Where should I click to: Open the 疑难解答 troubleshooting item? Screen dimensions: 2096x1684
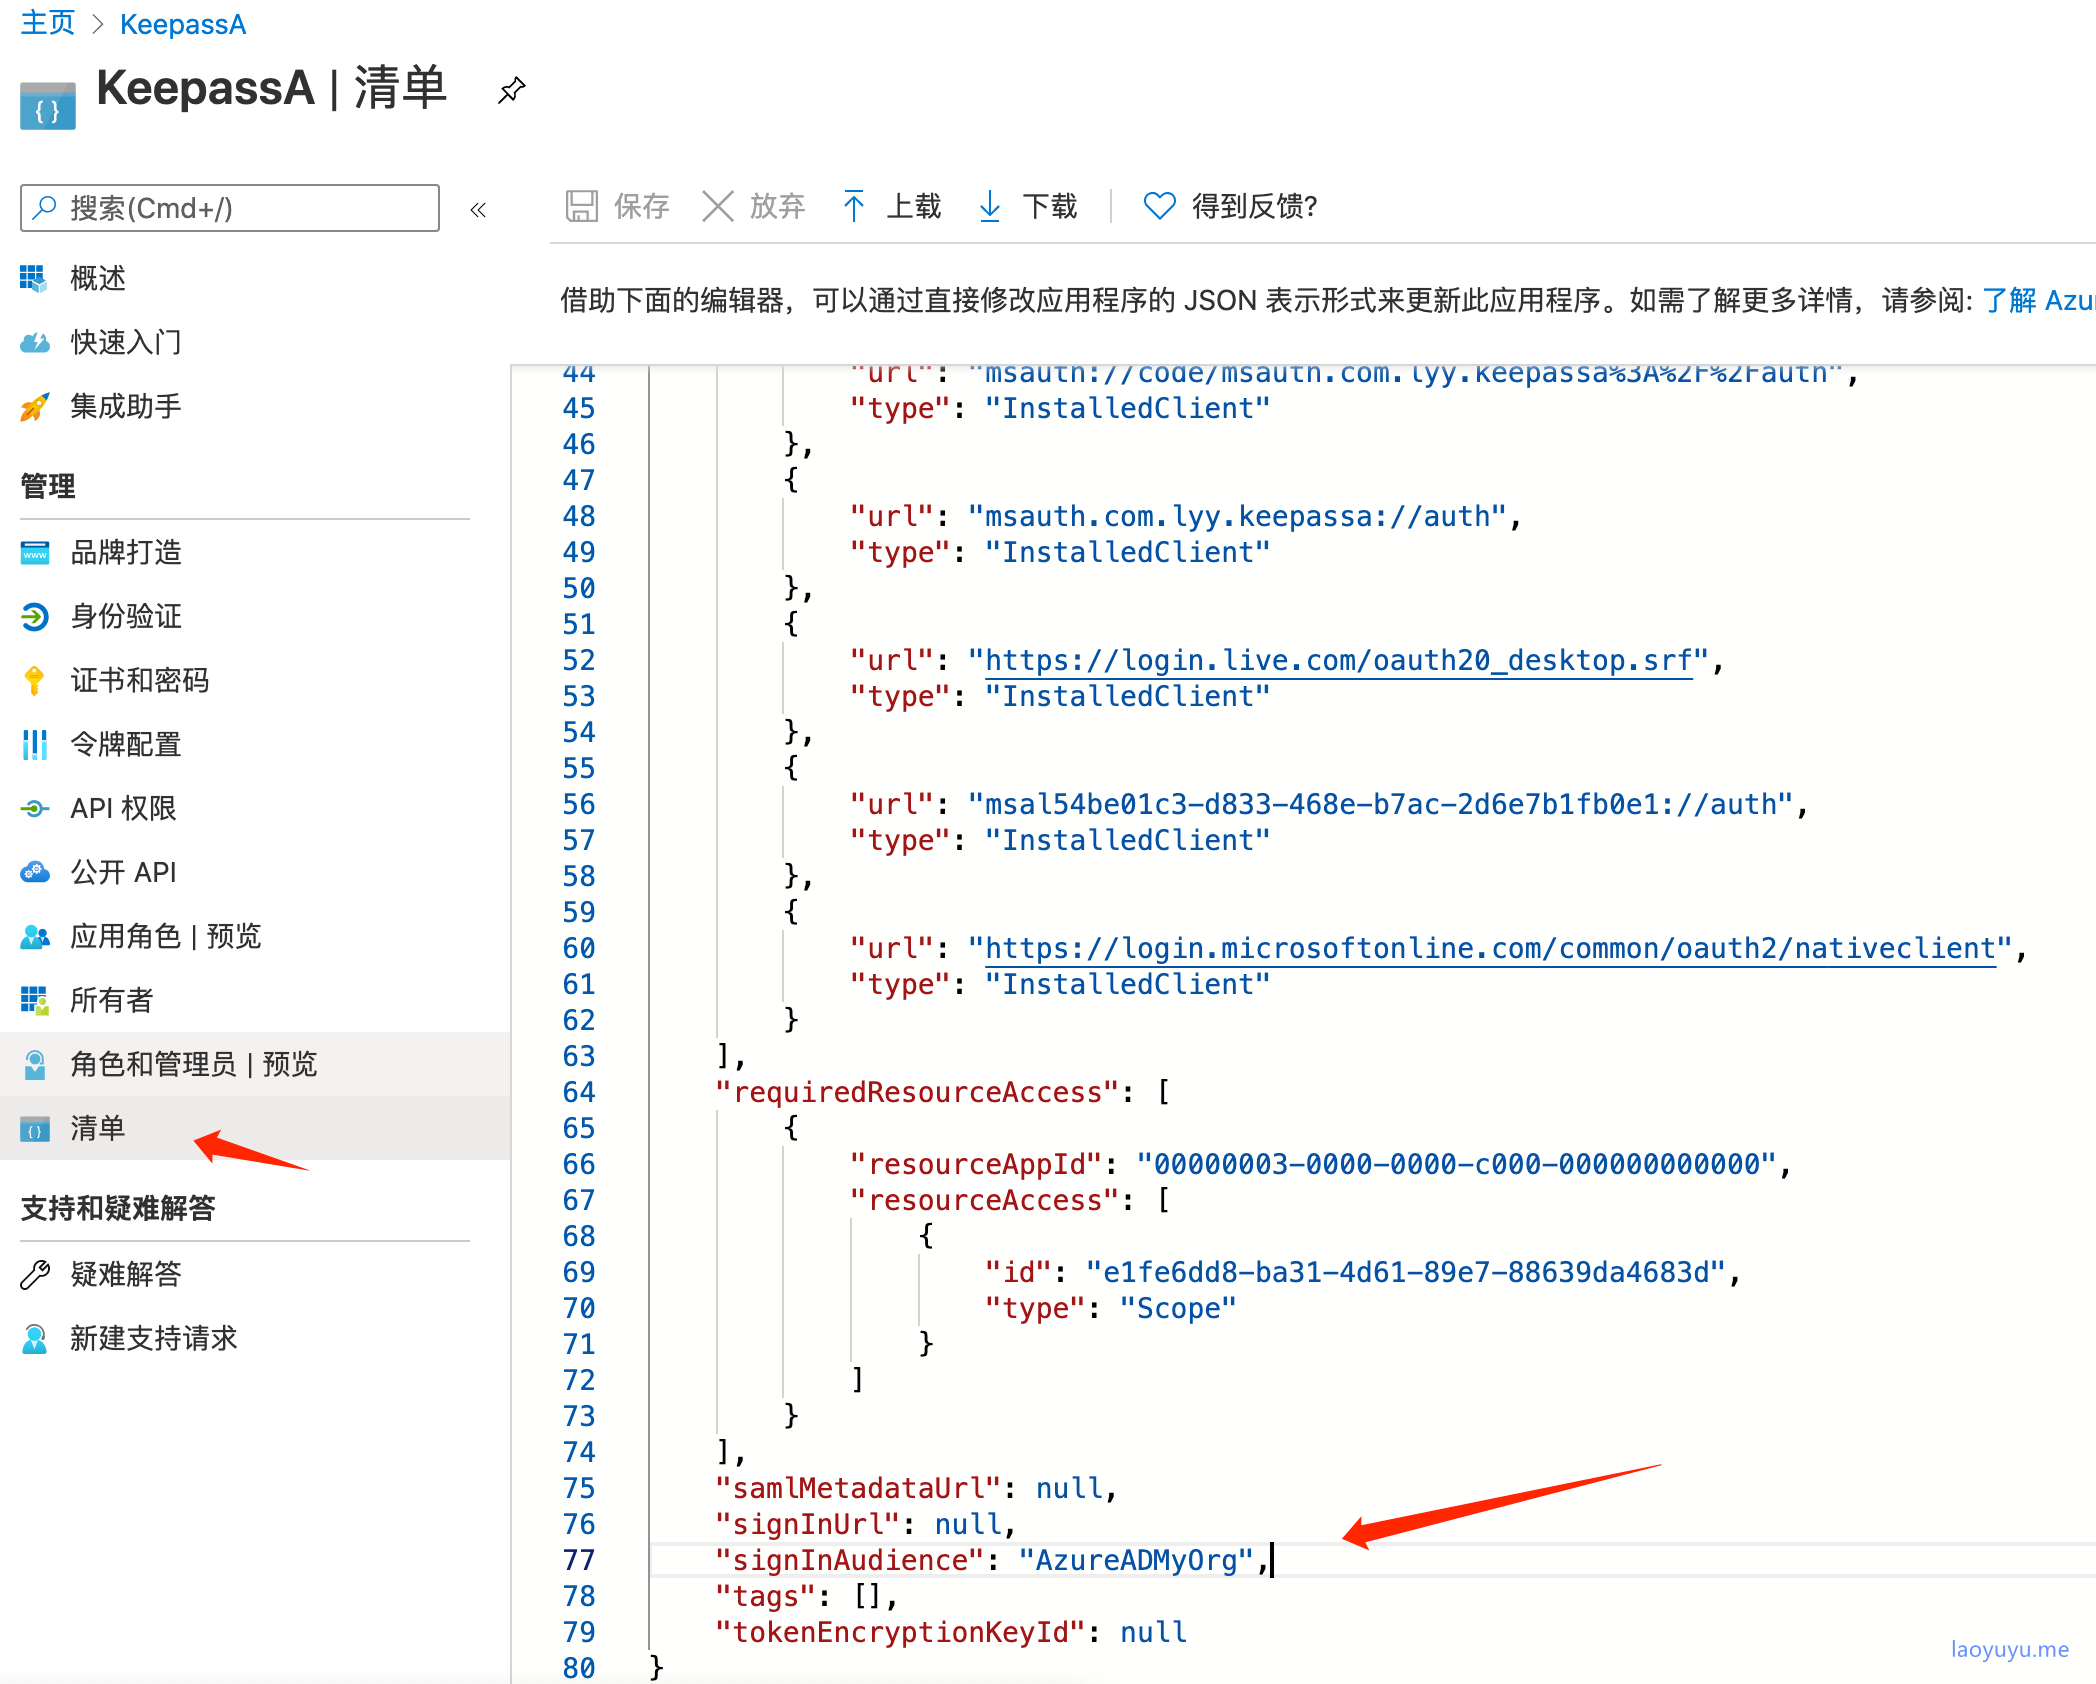coord(126,1274)
